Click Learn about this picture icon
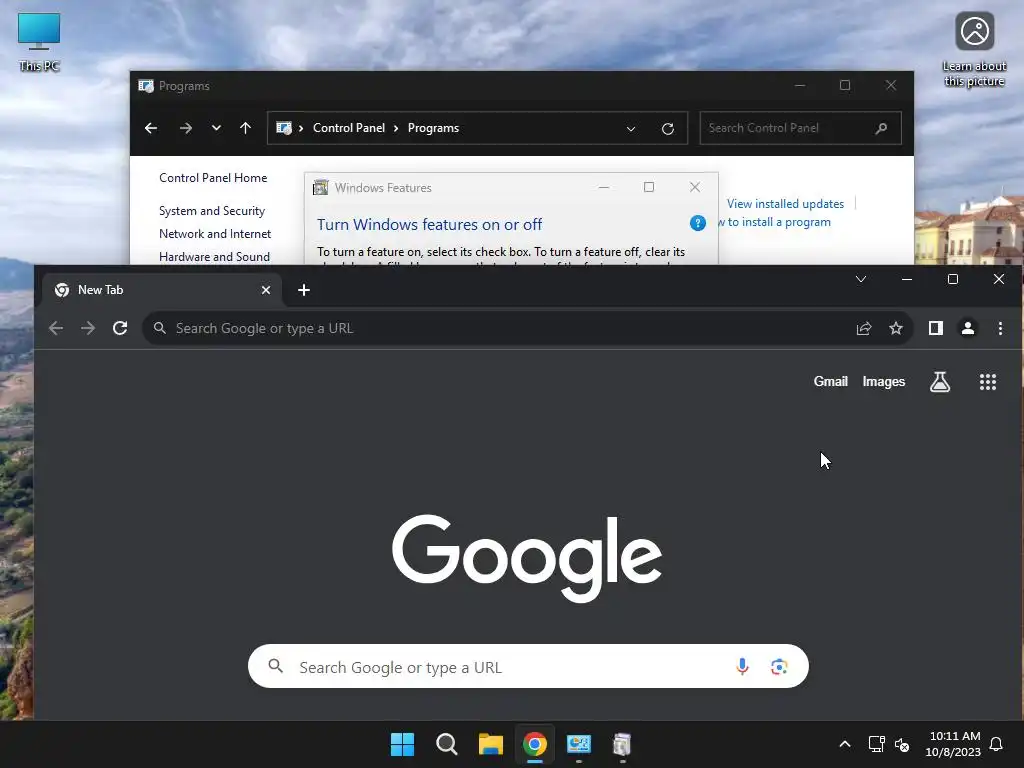The image size is (1024, 768). [974, 50]
